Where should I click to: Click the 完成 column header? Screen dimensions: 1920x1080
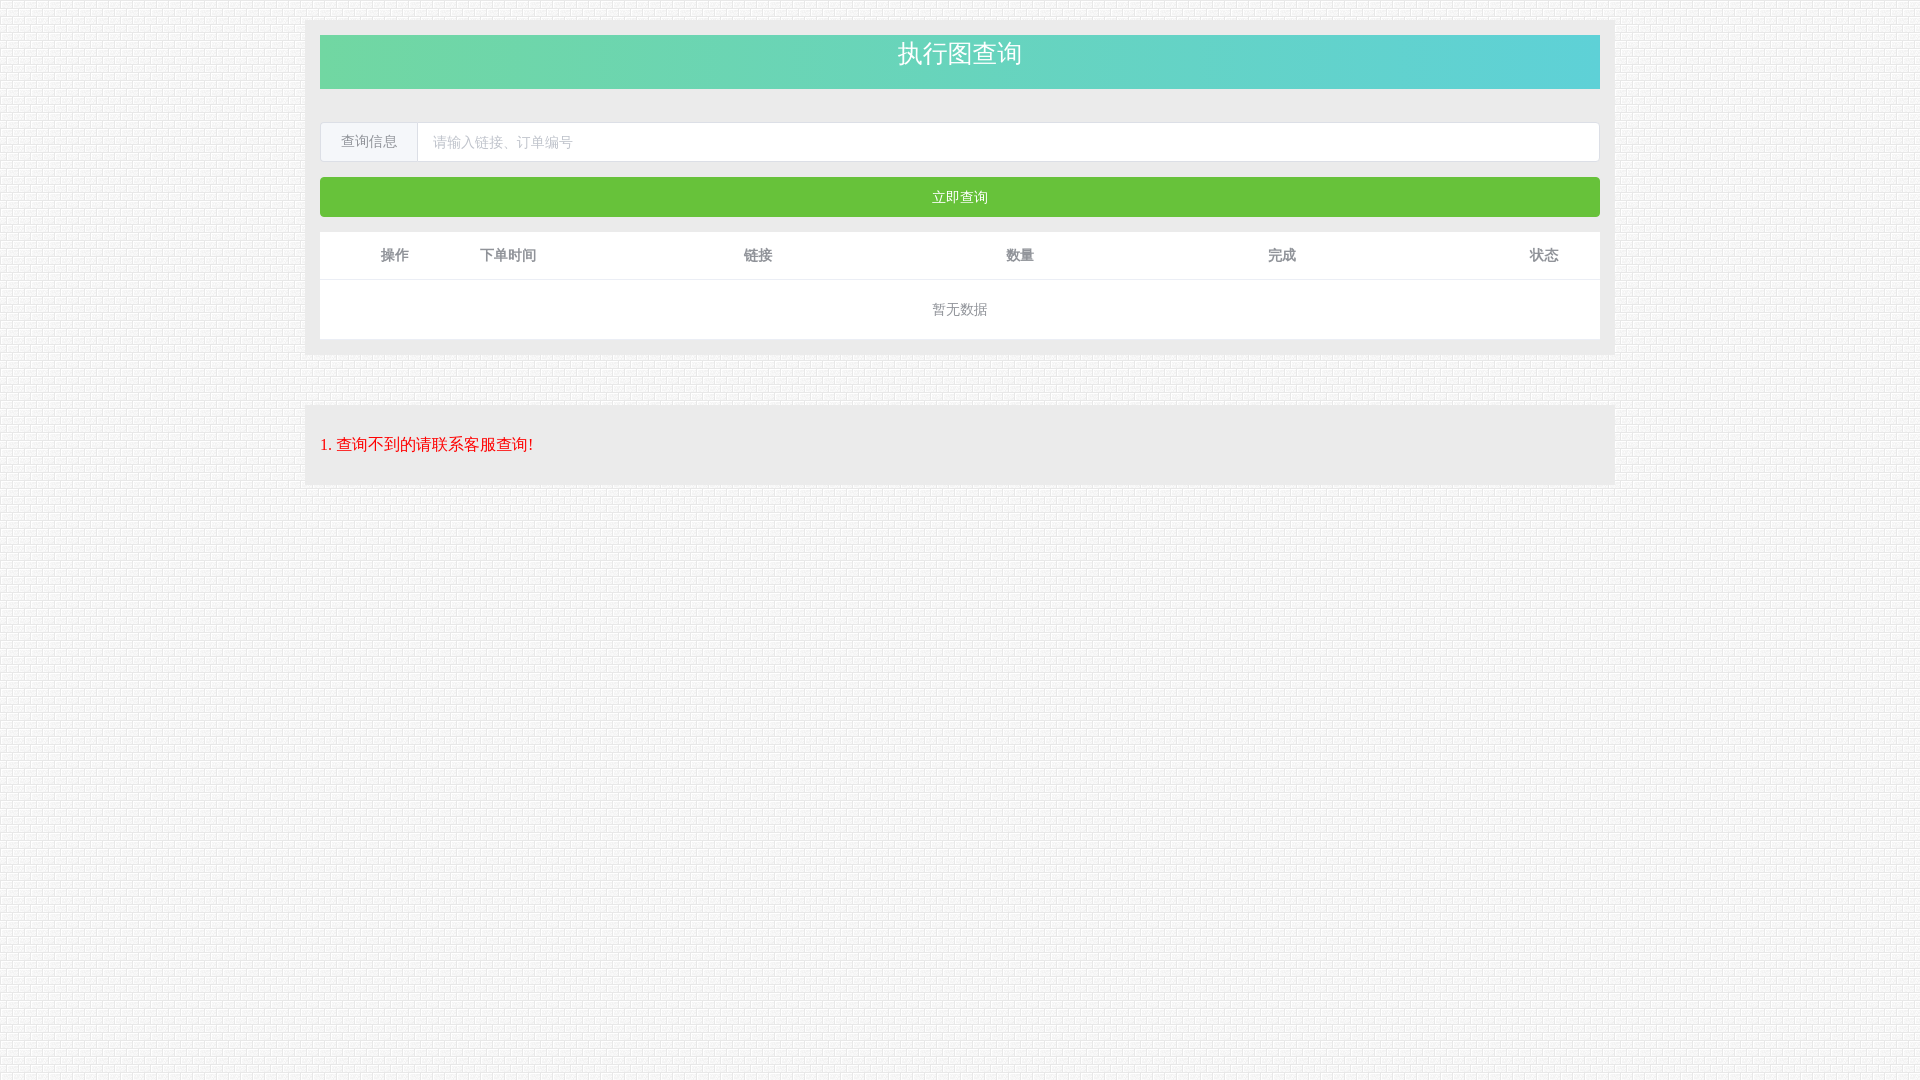tap(1282, 256)
